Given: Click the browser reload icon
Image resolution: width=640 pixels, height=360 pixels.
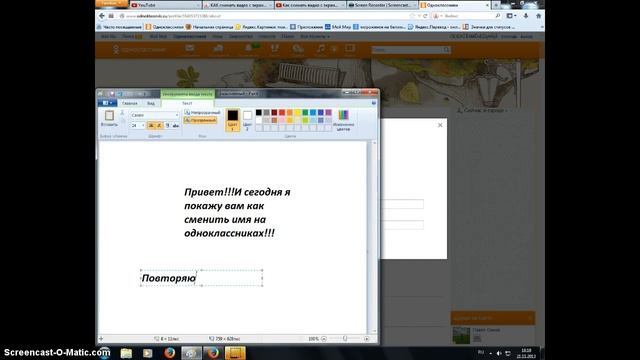Looking at the screenshot, I should click(x=425, y=16).
